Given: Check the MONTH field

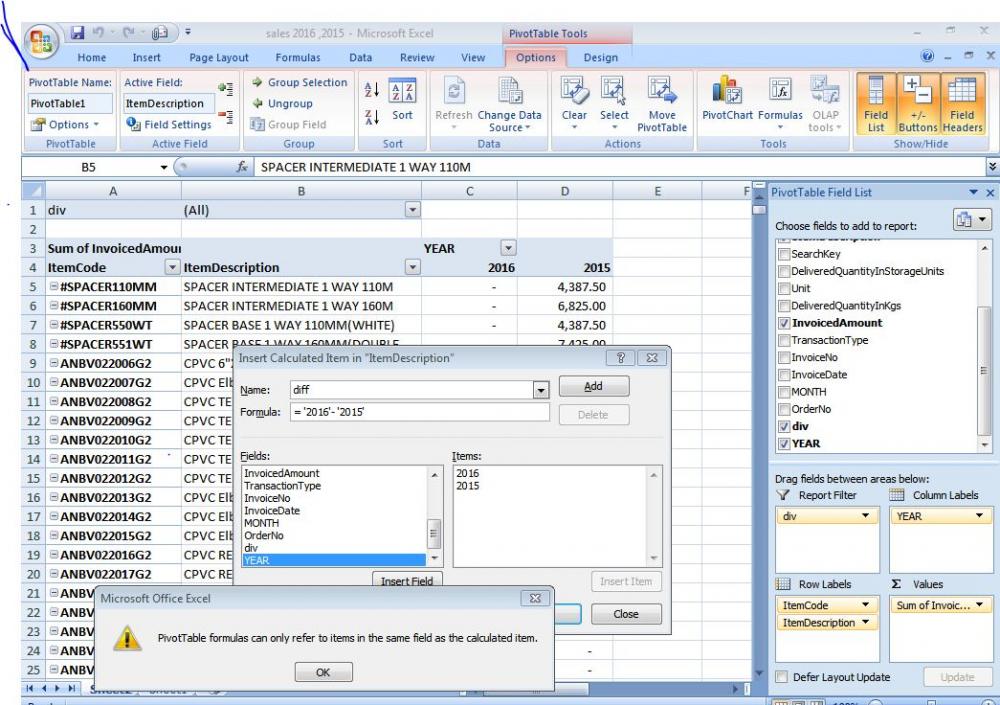Looking at the screenshot, I should click(x=784, y=392).
